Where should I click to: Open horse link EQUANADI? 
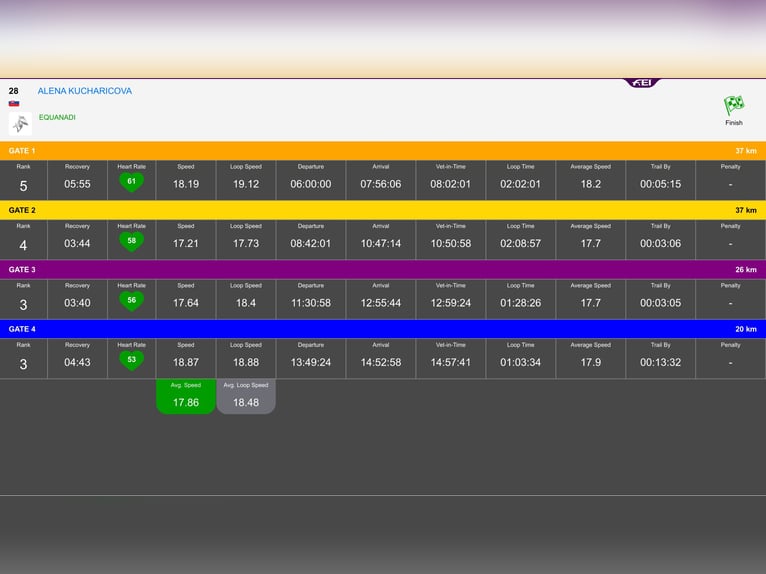[x=57, y=117]
